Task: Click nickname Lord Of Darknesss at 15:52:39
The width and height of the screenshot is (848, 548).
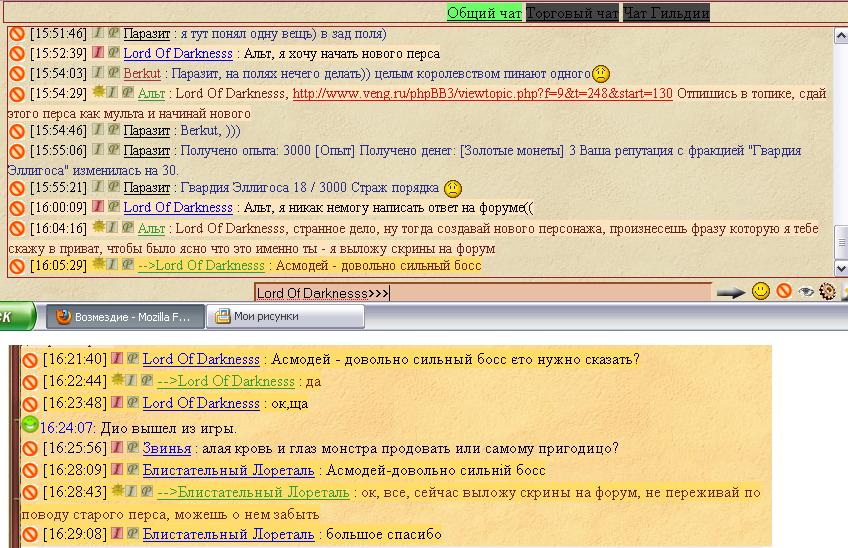Action: (x=178, y=54)
